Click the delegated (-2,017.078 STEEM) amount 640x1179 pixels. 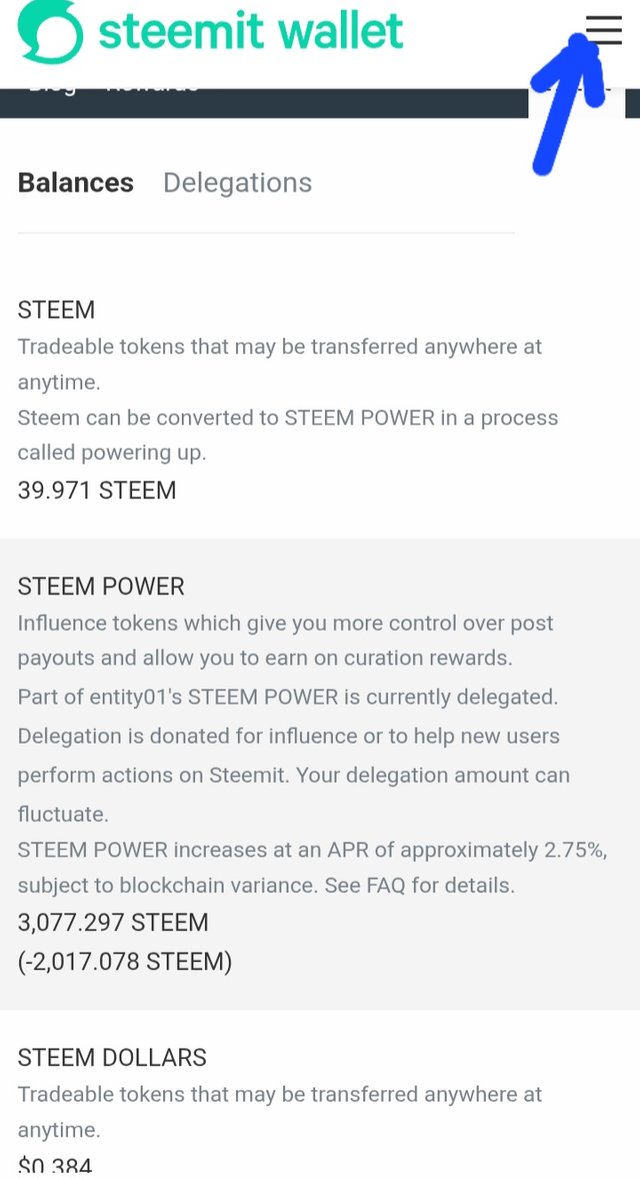[x=125, y=962]
